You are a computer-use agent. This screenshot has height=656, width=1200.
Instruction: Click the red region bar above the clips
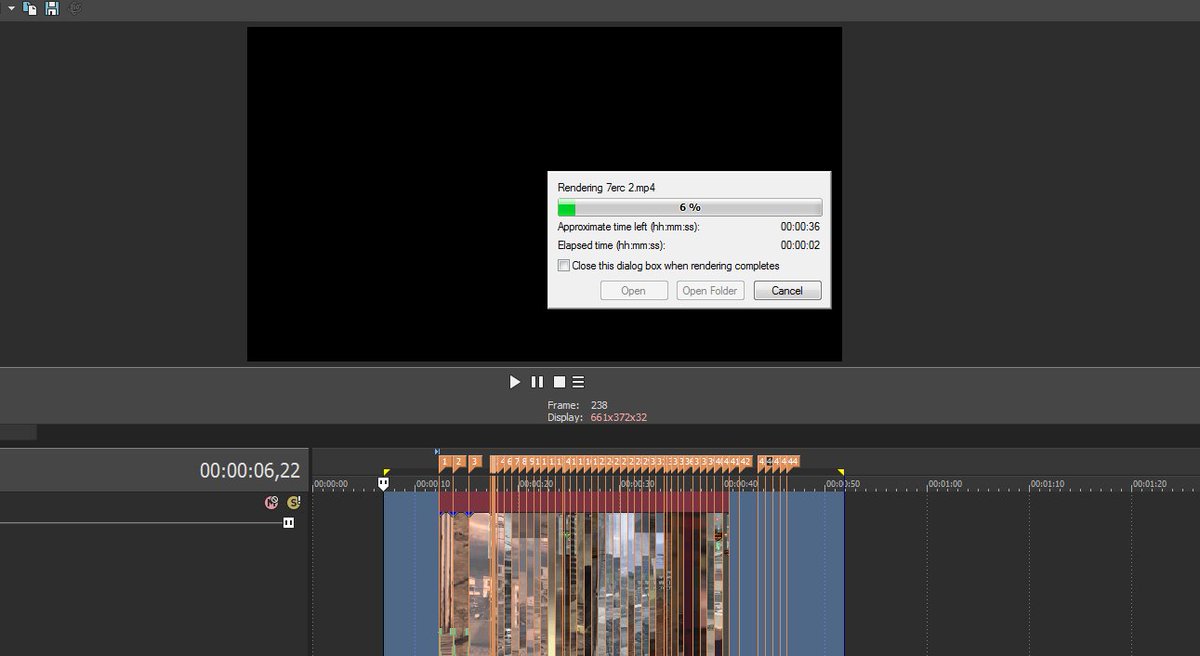pyautogui.click(x=583, y=502)
